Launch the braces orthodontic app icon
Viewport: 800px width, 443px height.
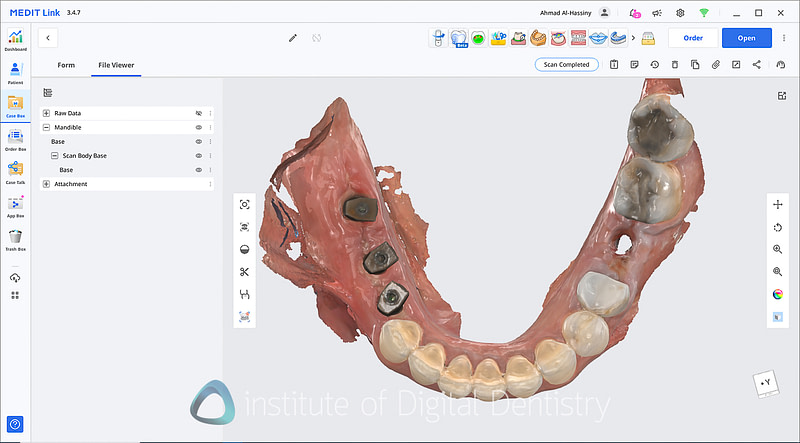578,38
